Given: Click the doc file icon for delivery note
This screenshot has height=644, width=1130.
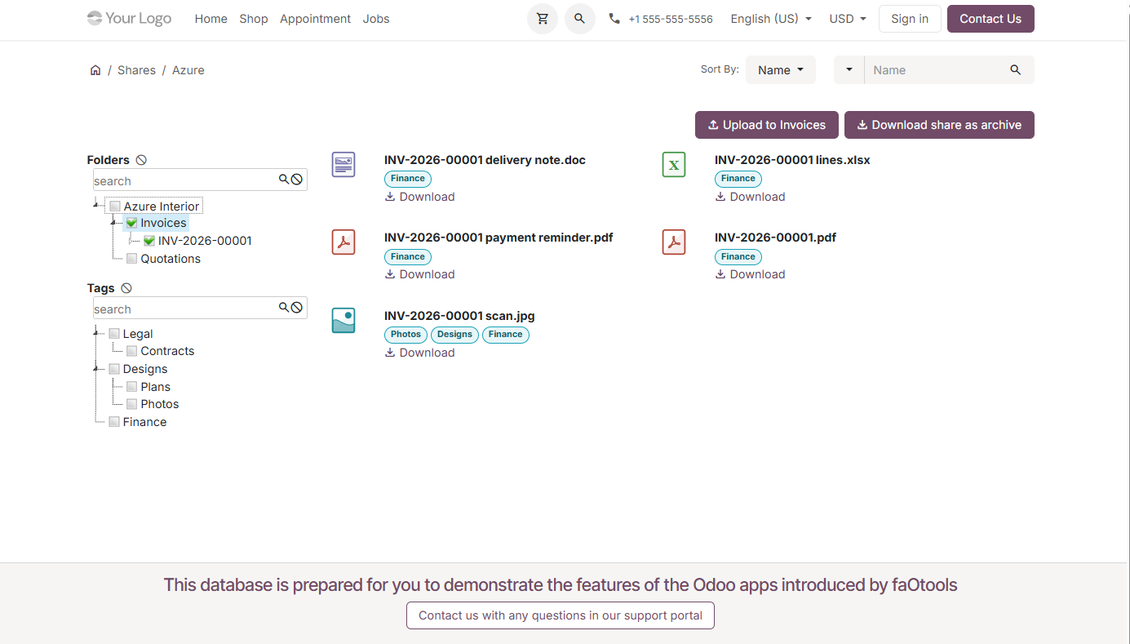Looking at the screenshot, I should click(343, 164).
